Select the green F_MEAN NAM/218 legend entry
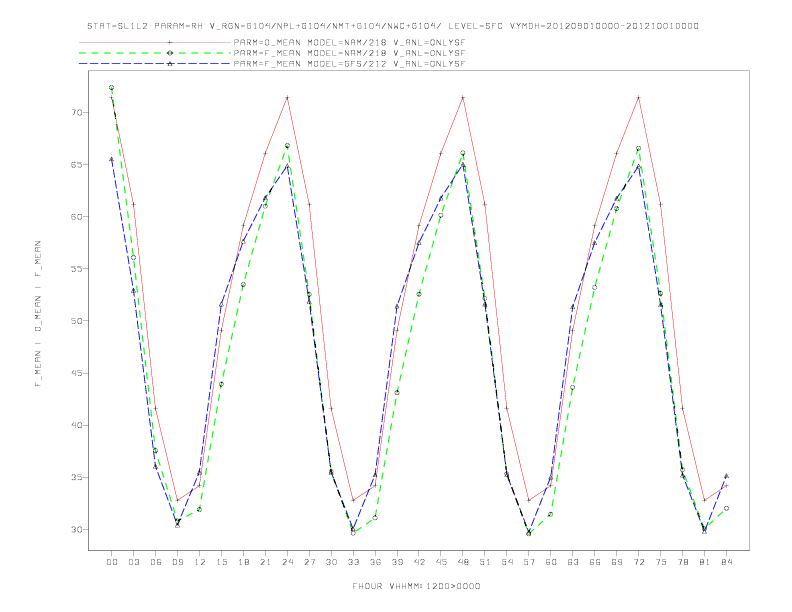 pyautogui.click(x=272, y=53)
